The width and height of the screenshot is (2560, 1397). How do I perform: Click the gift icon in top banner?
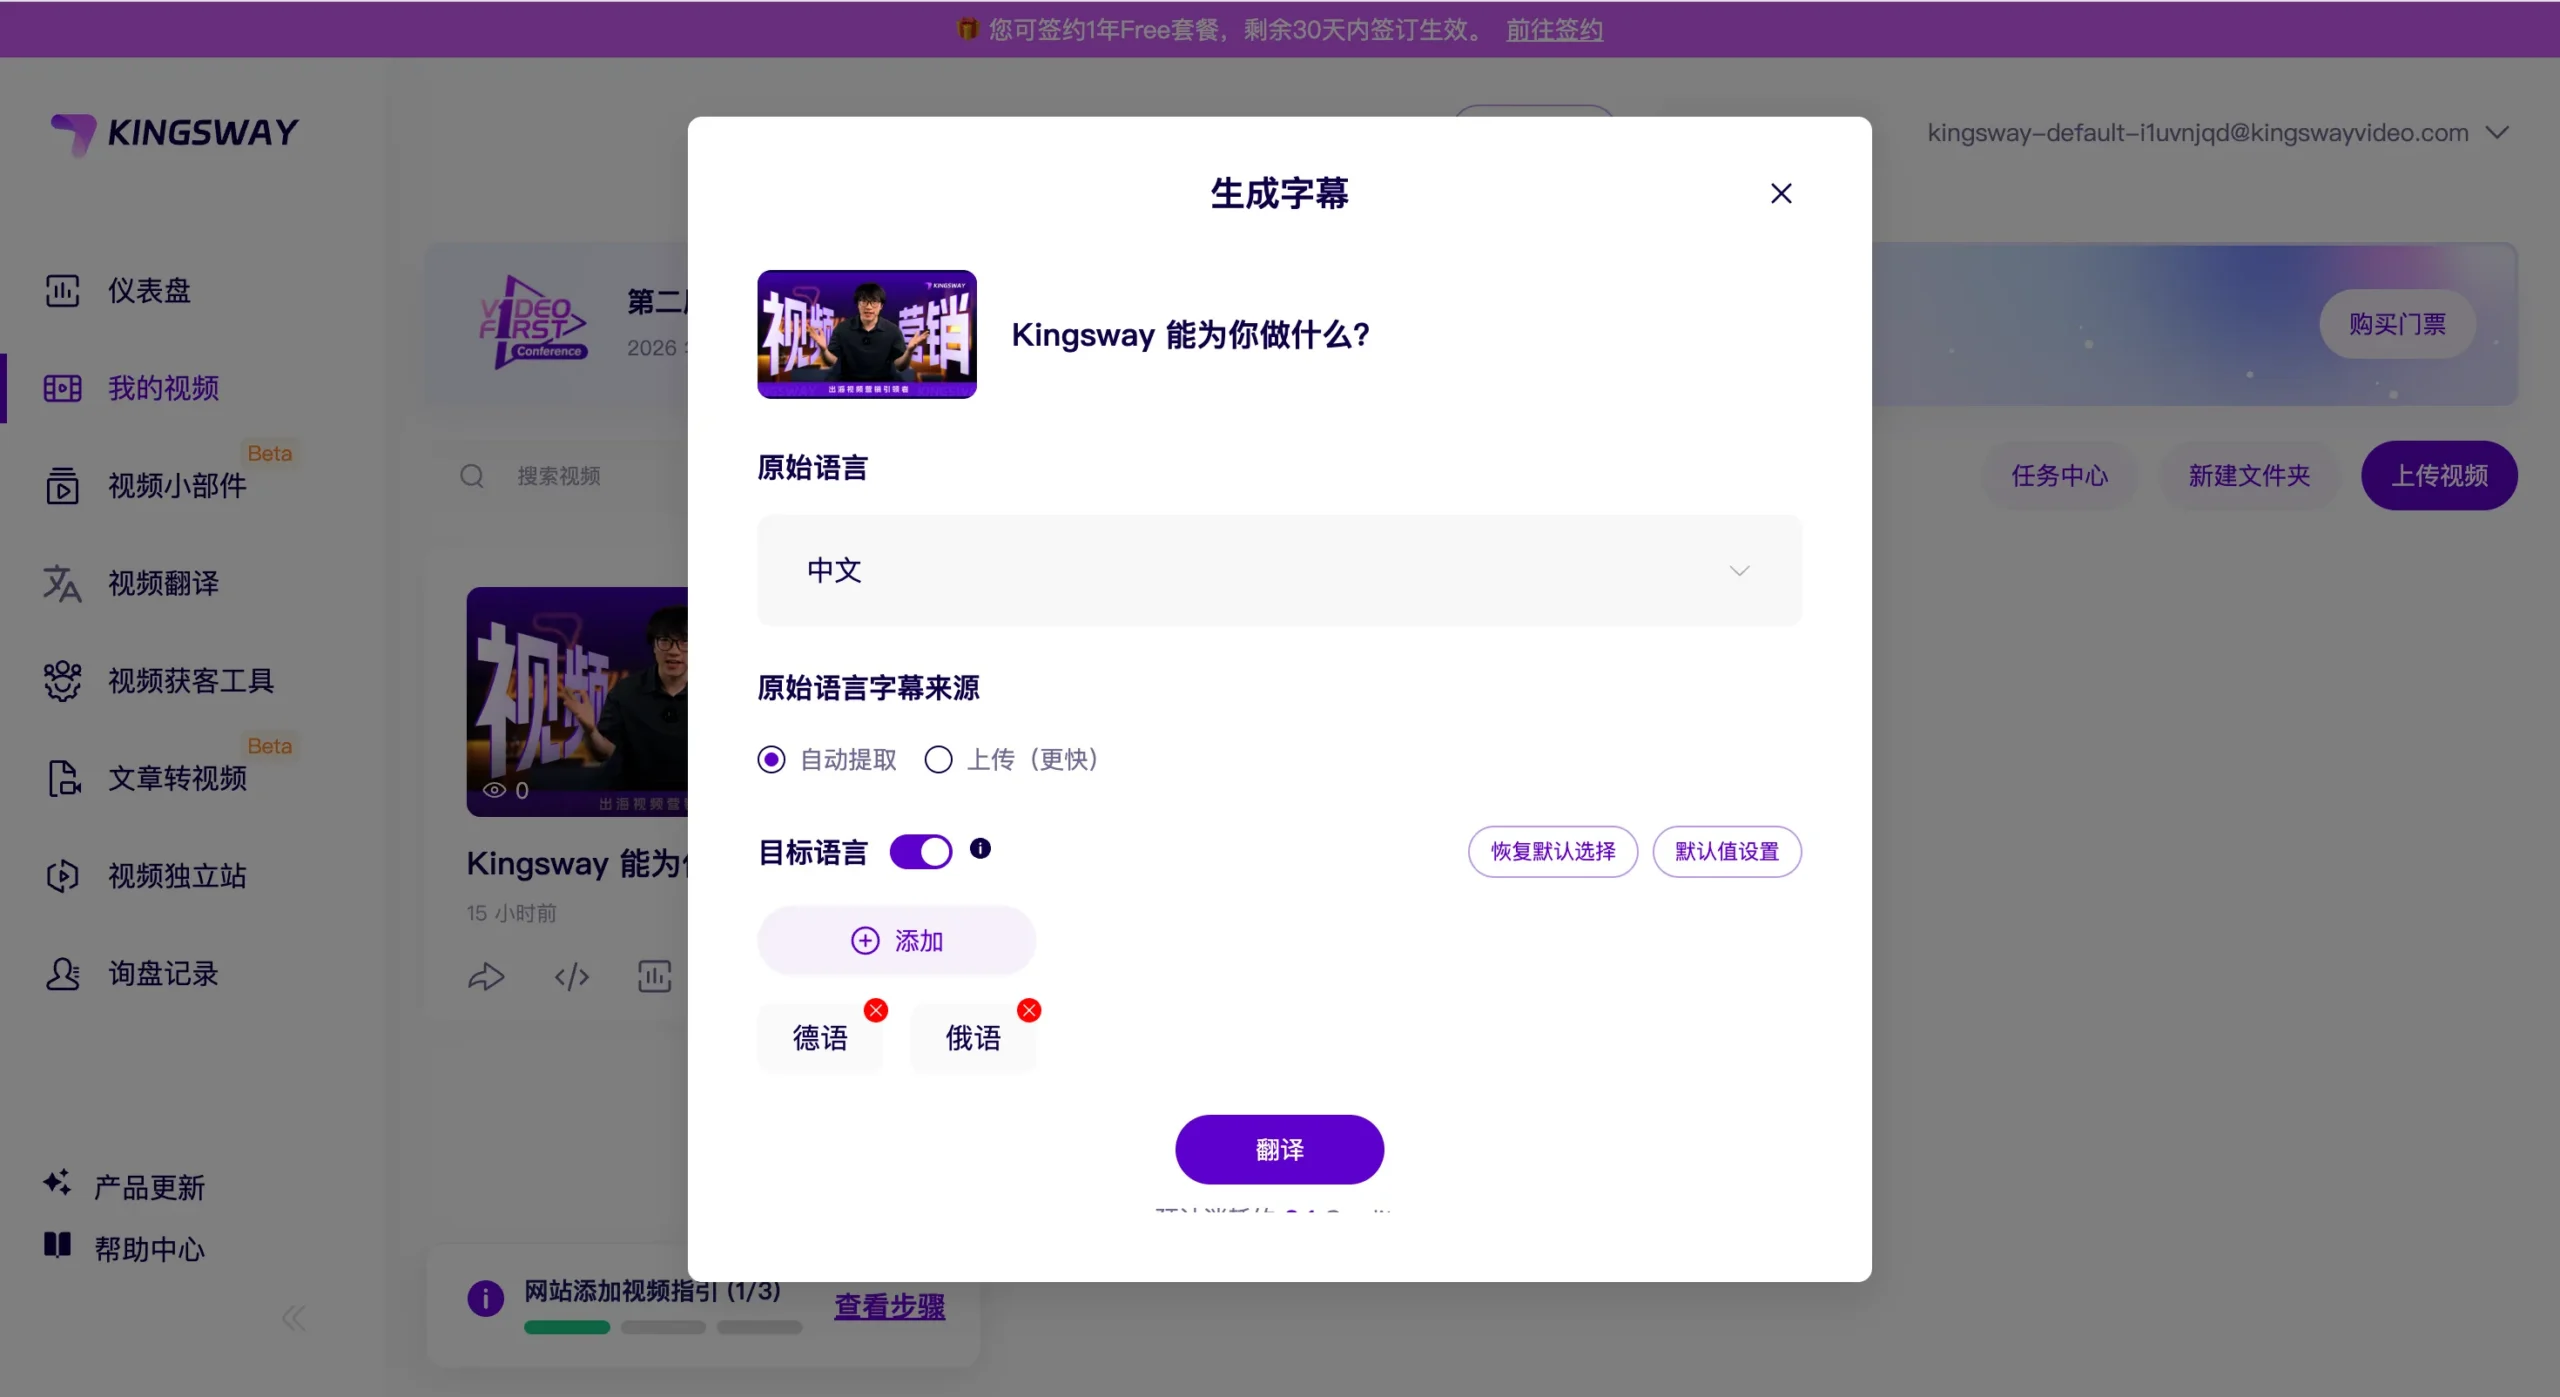pos(967,29)
